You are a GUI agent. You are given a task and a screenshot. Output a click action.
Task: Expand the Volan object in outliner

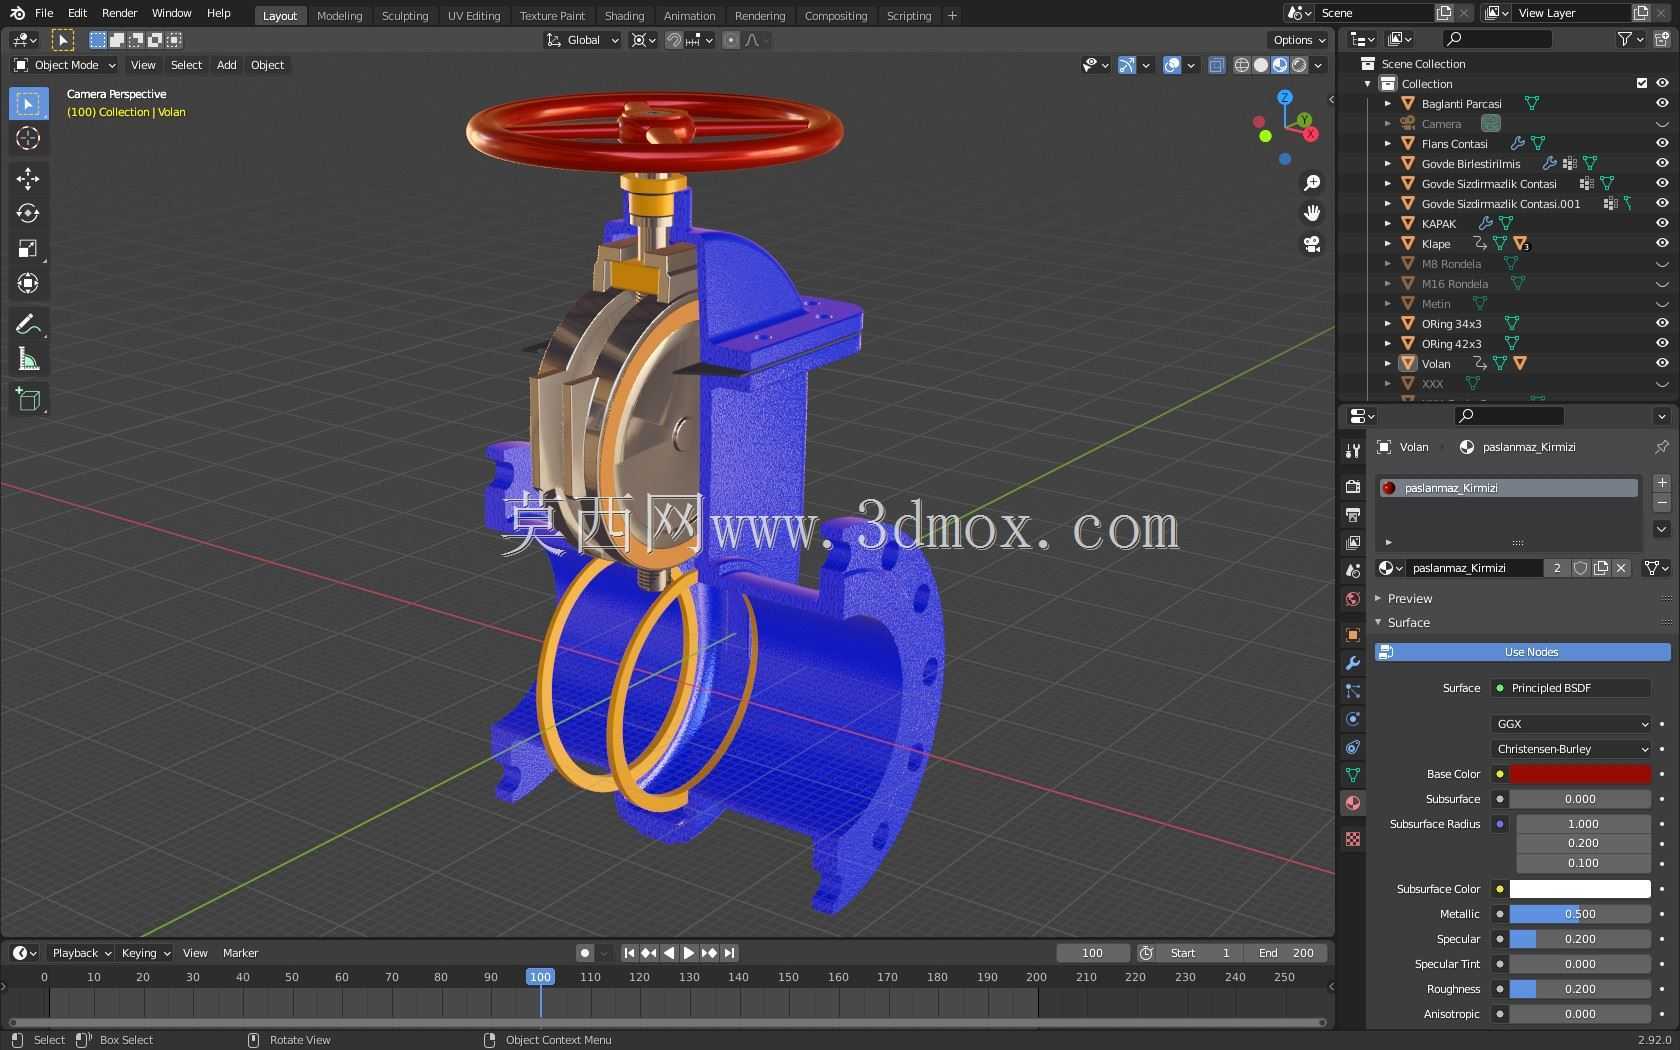tap(1388, 364)
